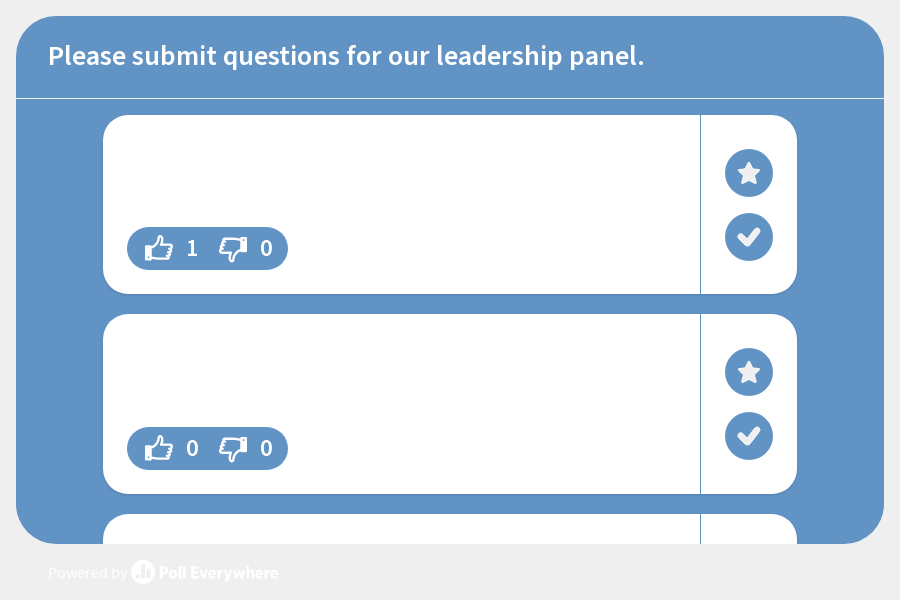Click the thumbs-up icon on the first question

pos(160,248)
